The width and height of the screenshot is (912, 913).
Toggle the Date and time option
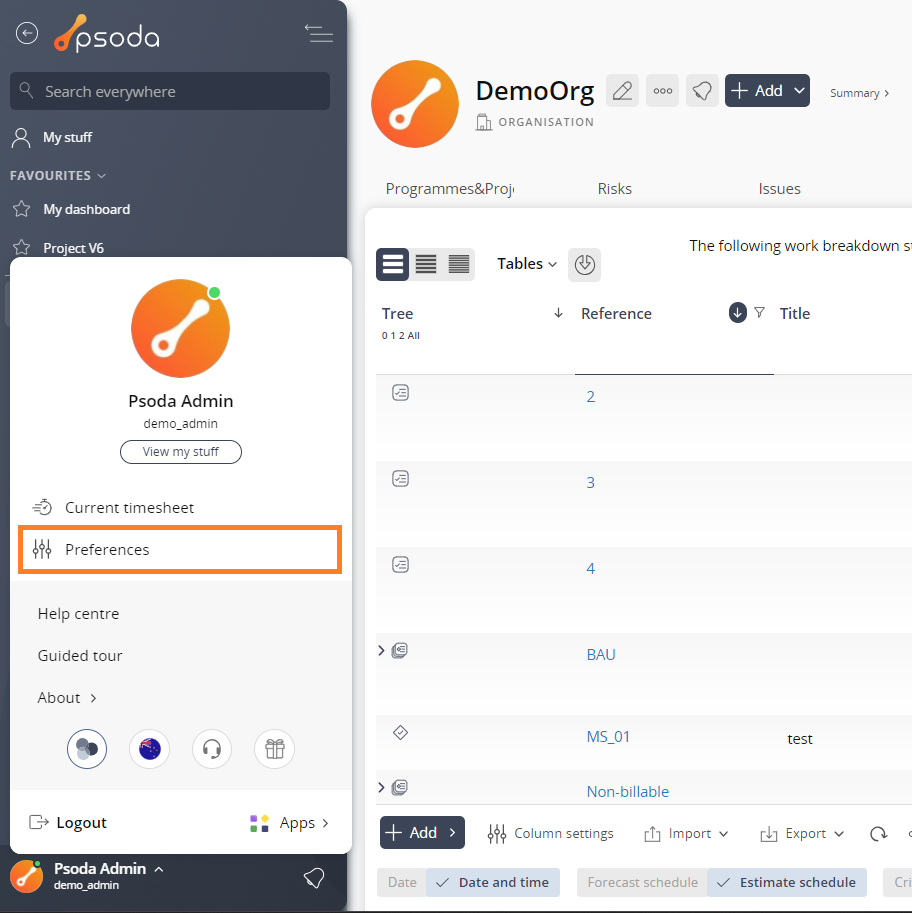[493, 882]
